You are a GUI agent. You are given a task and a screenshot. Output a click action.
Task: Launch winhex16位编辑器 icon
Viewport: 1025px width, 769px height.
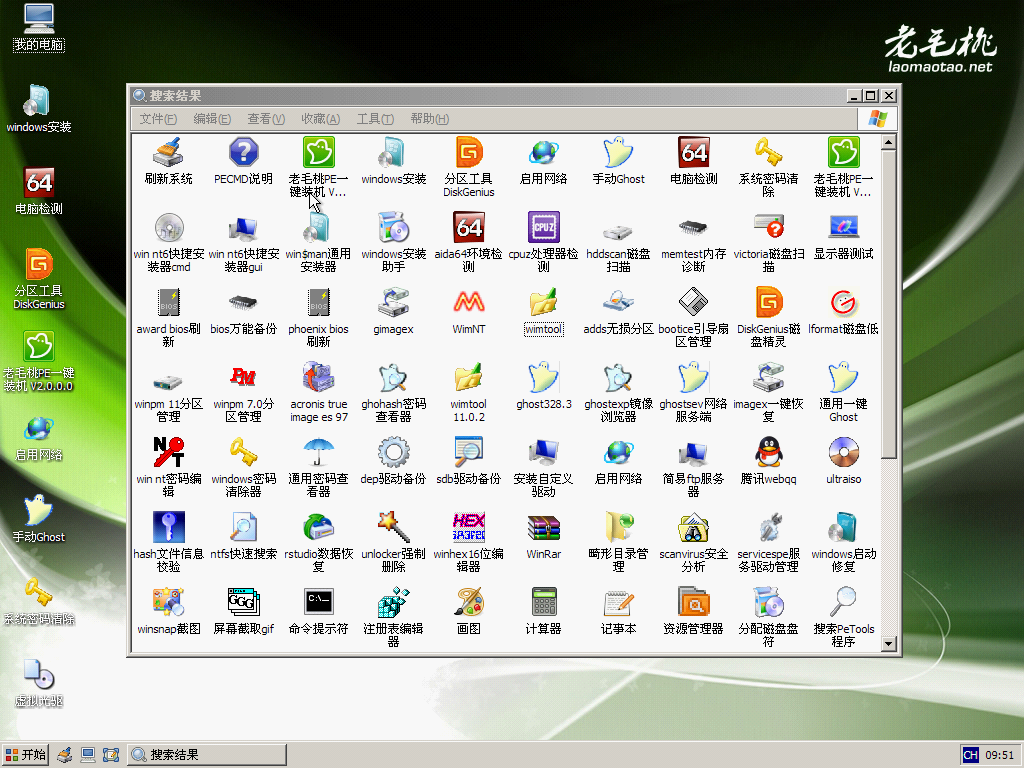[469, 527]
